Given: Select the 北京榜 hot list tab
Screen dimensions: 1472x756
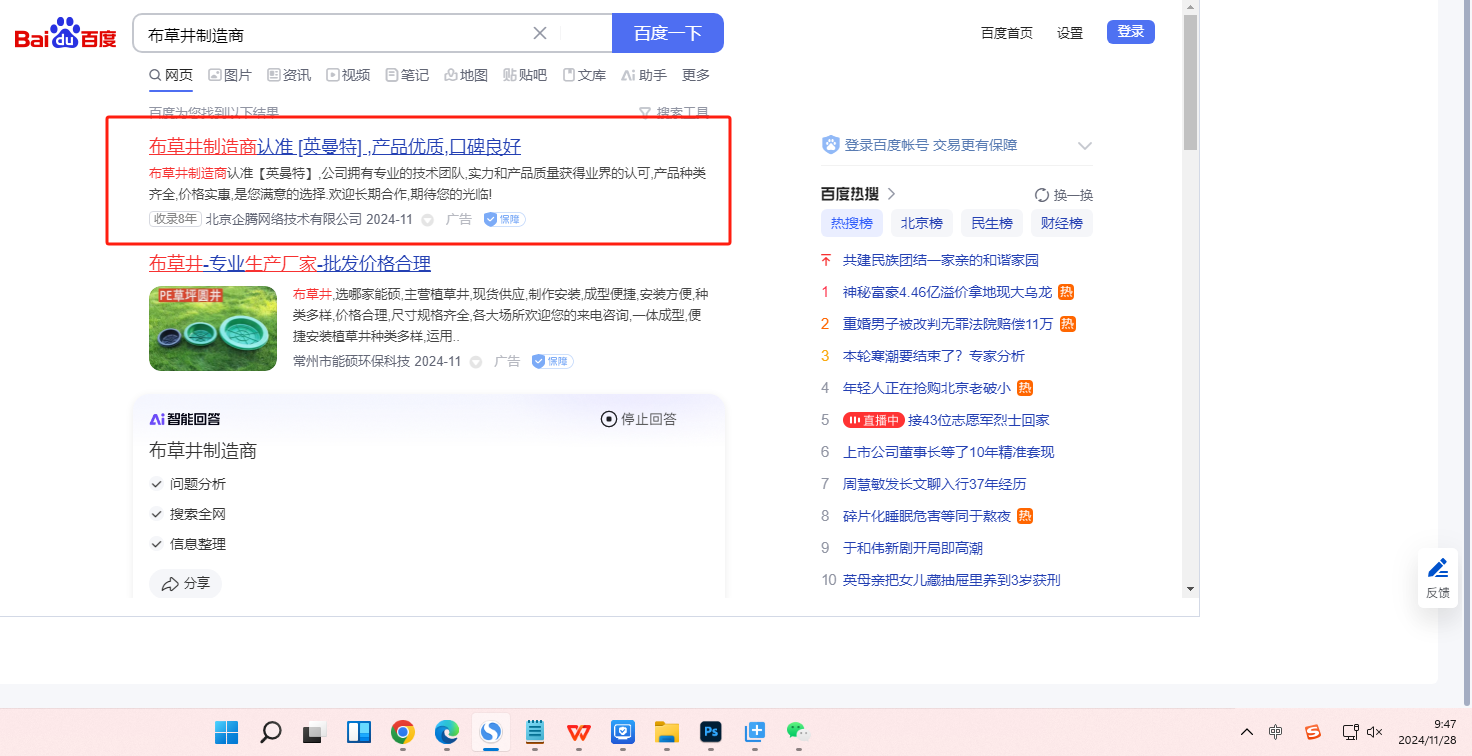Looking at the screenshot, I should click(921, 223).
